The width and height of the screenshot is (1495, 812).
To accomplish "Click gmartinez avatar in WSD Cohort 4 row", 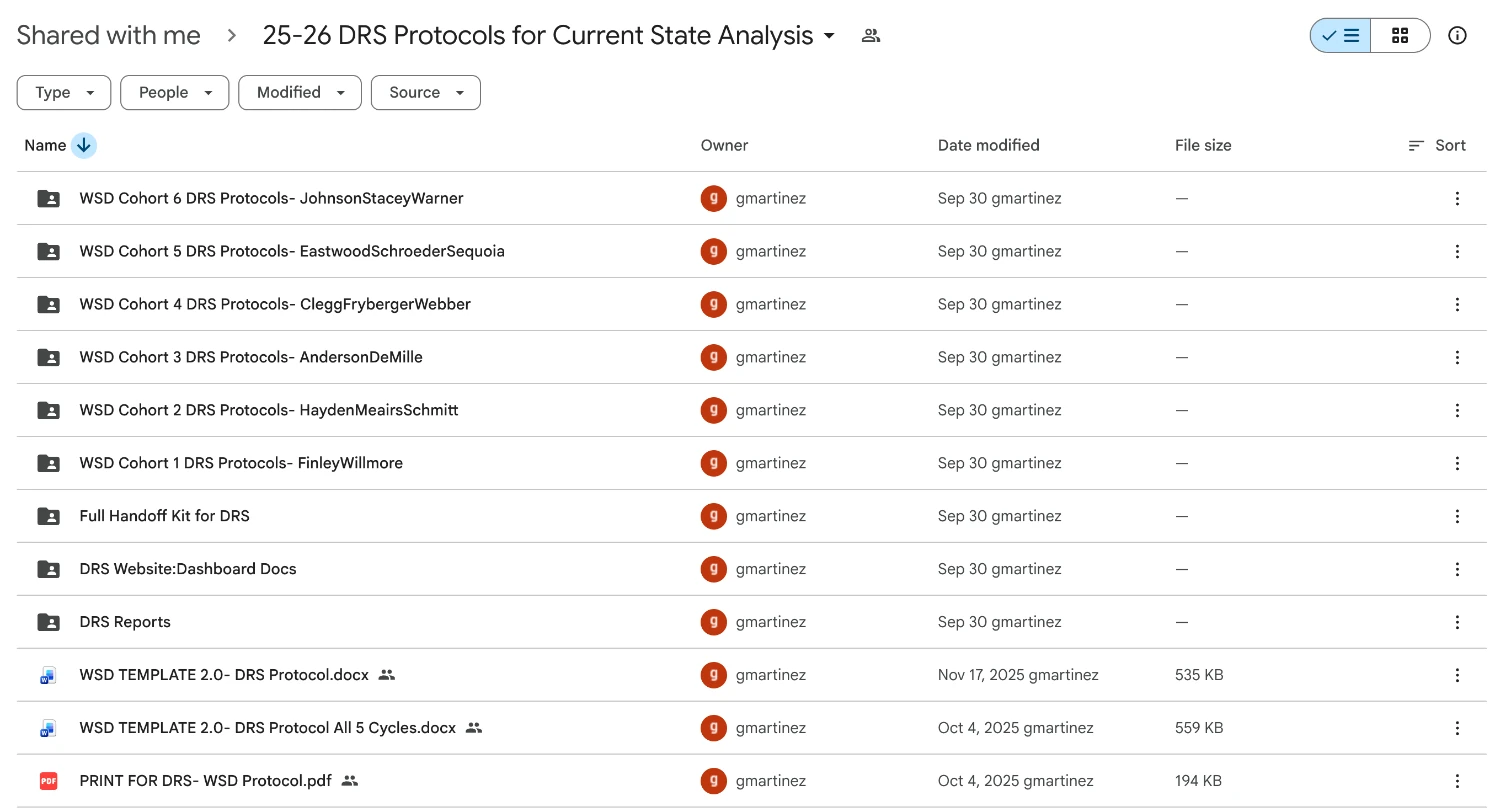I will point(713,304).
